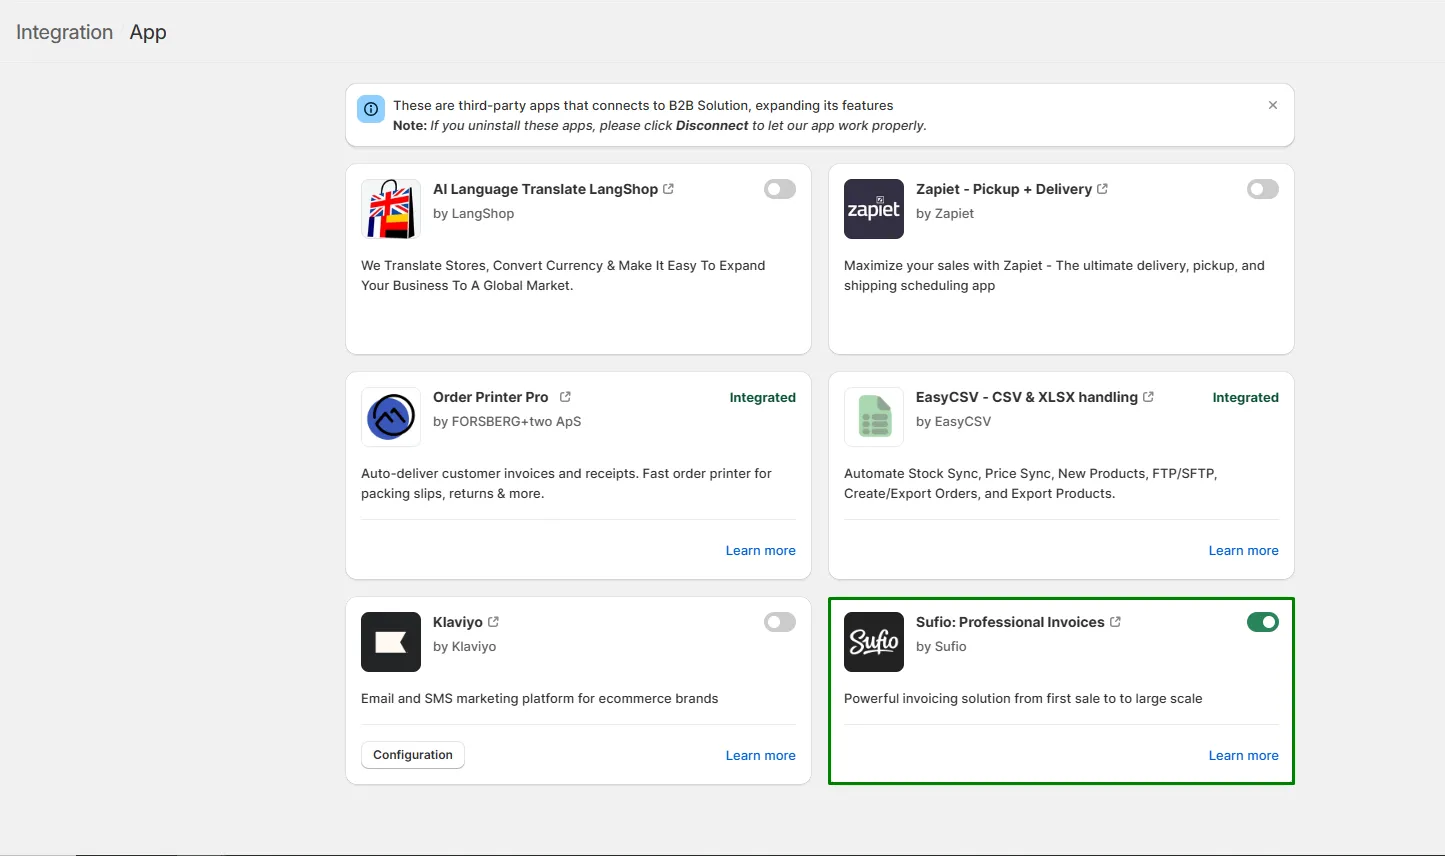Click 'Auto-deliver customer invoices' description

pyautogui.click(x=566, y=483)
